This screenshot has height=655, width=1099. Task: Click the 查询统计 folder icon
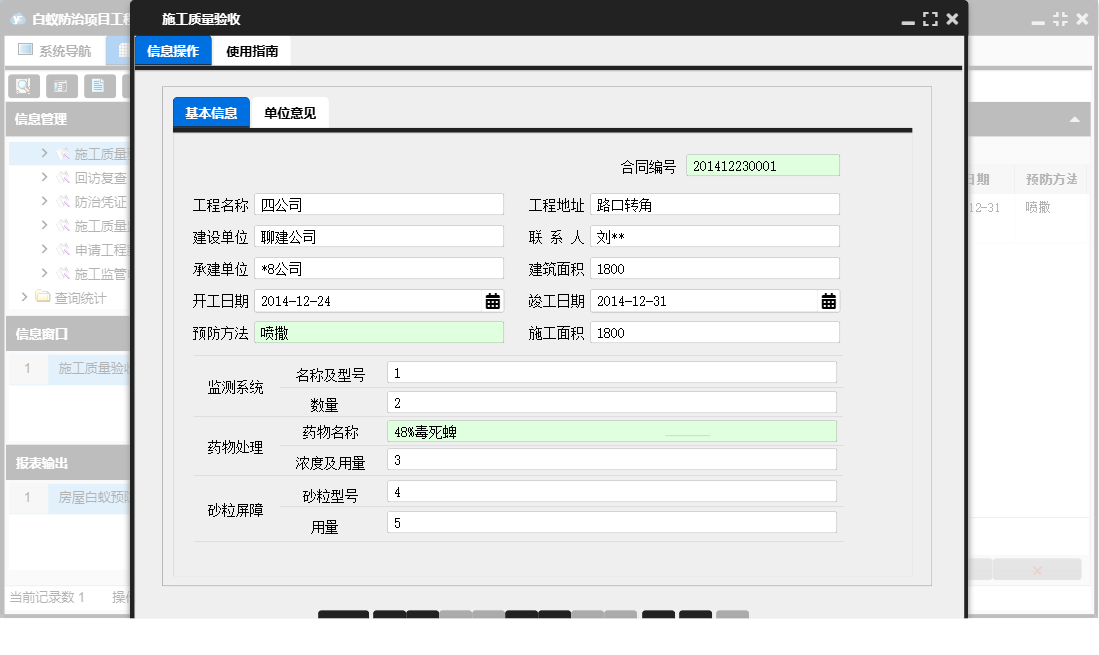tap(43, 297)
